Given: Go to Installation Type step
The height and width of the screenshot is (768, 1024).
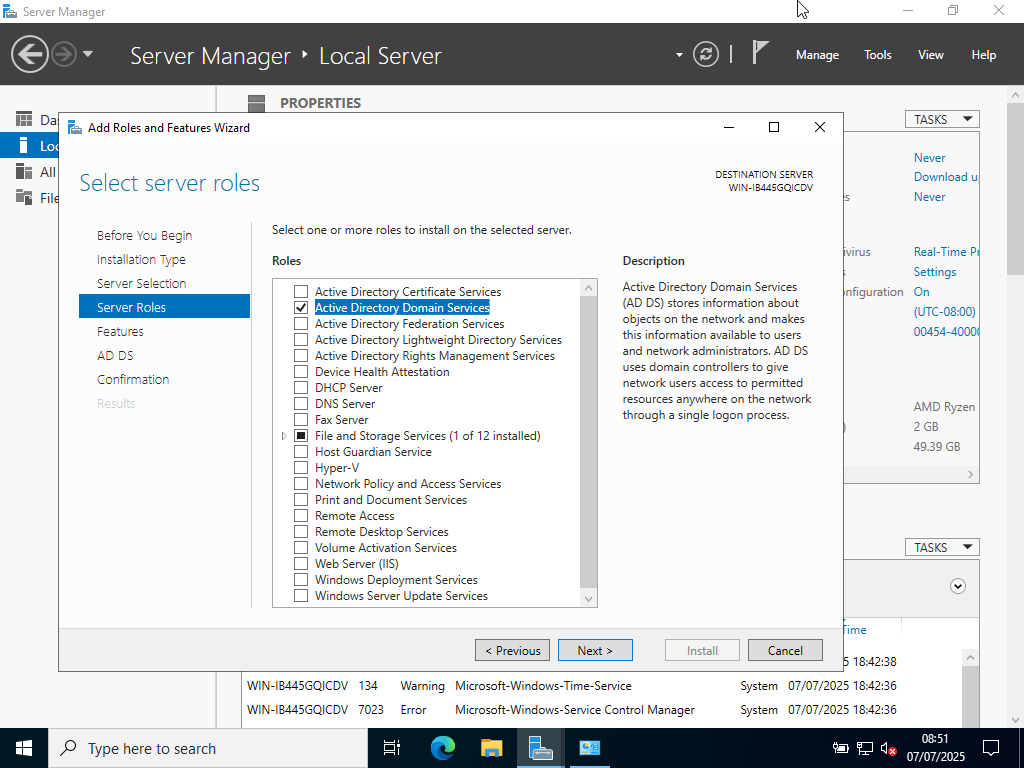Looking at the screenshot, I should click(141, 259).
